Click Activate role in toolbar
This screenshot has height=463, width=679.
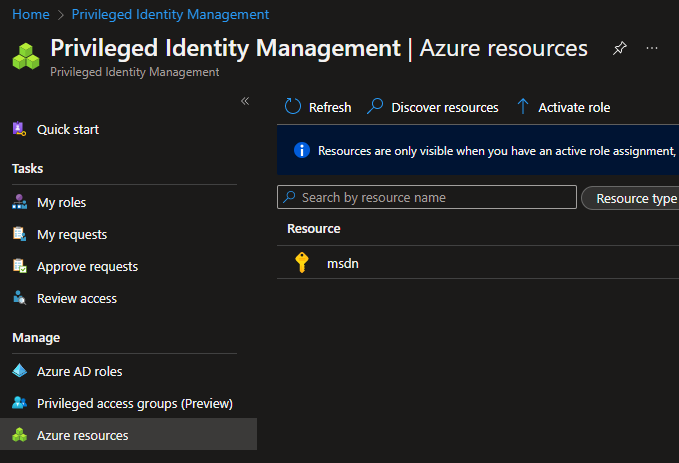pos(563,107)
